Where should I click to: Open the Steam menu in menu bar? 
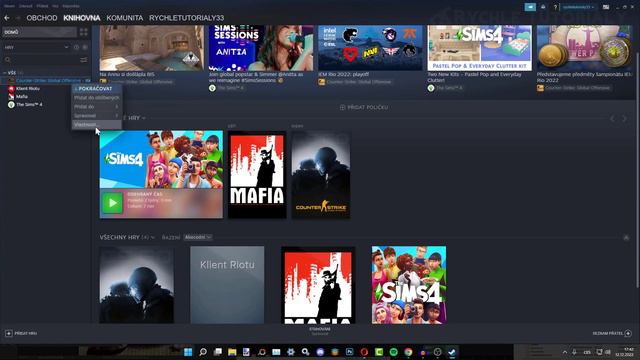click(9, 6)
